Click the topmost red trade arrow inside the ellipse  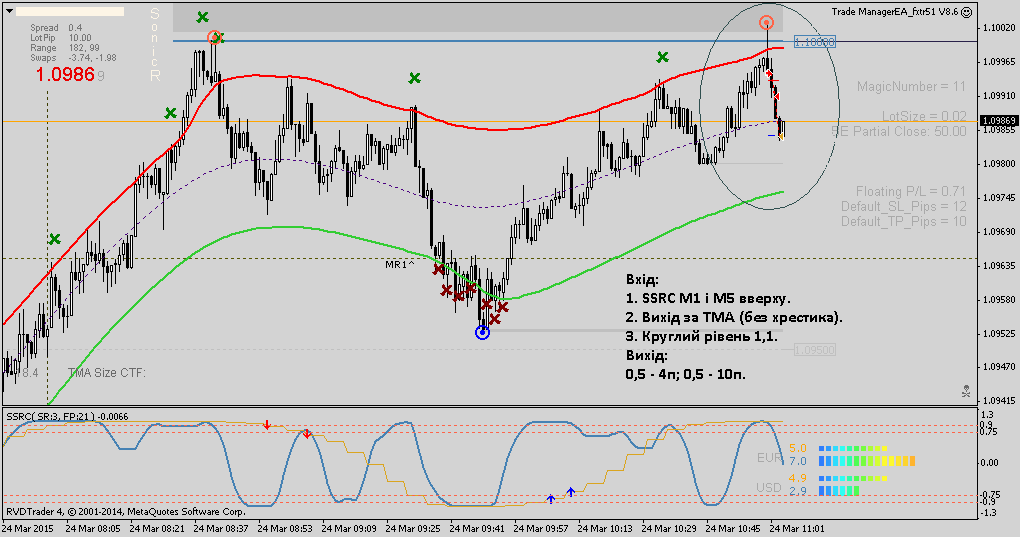770,73
